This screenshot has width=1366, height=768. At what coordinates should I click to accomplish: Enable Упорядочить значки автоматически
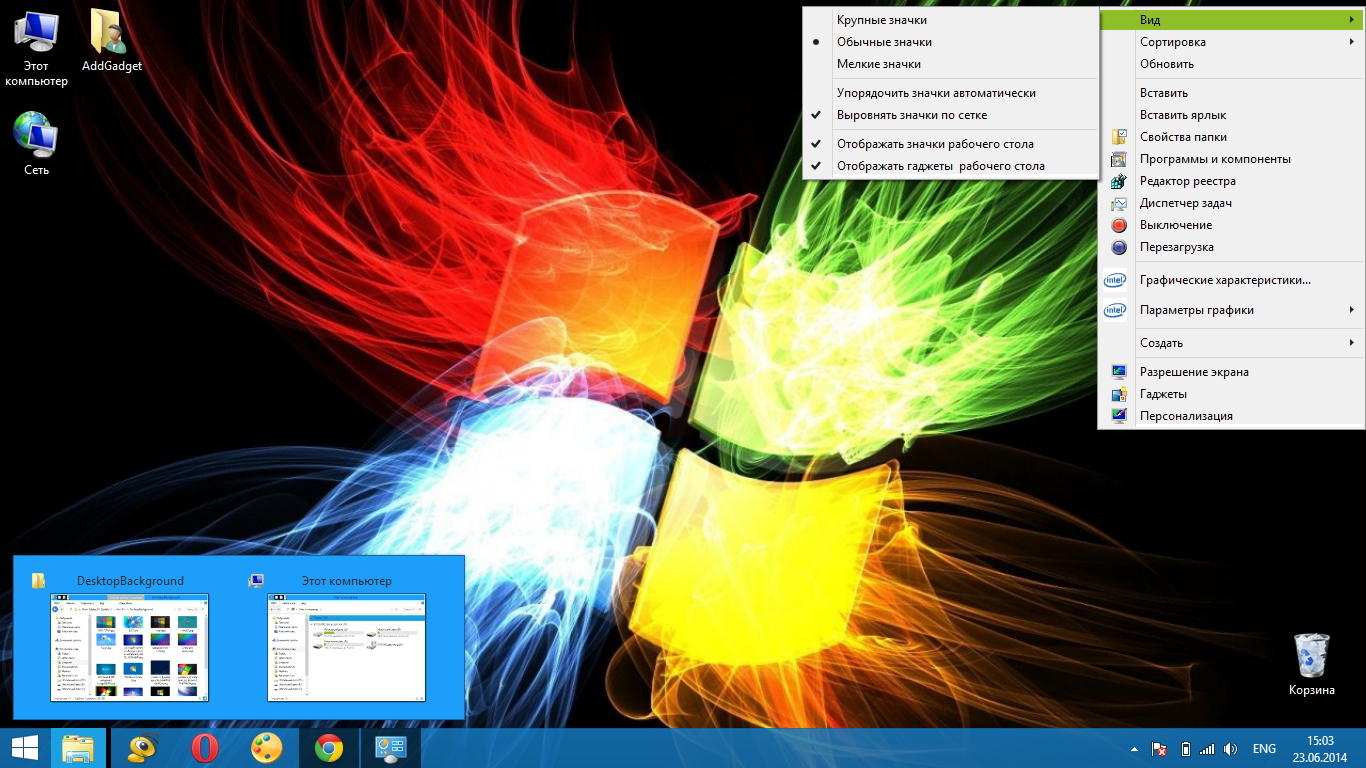(x=950, y=93)
